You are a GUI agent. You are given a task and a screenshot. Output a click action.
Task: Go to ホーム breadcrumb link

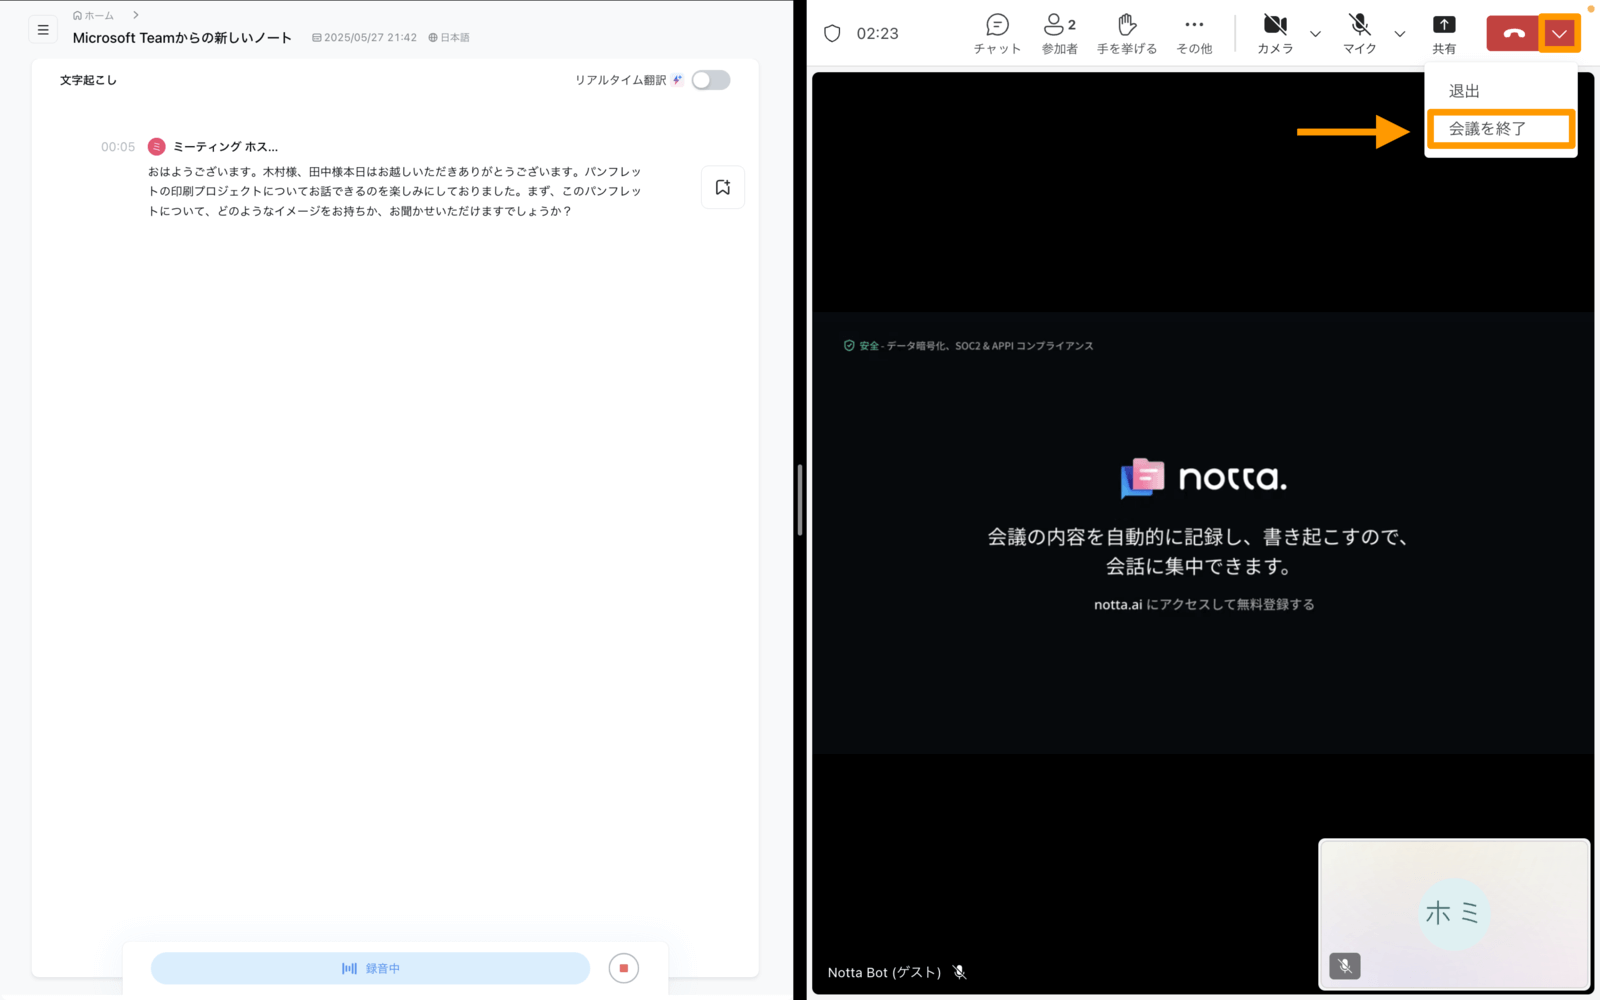94,15
